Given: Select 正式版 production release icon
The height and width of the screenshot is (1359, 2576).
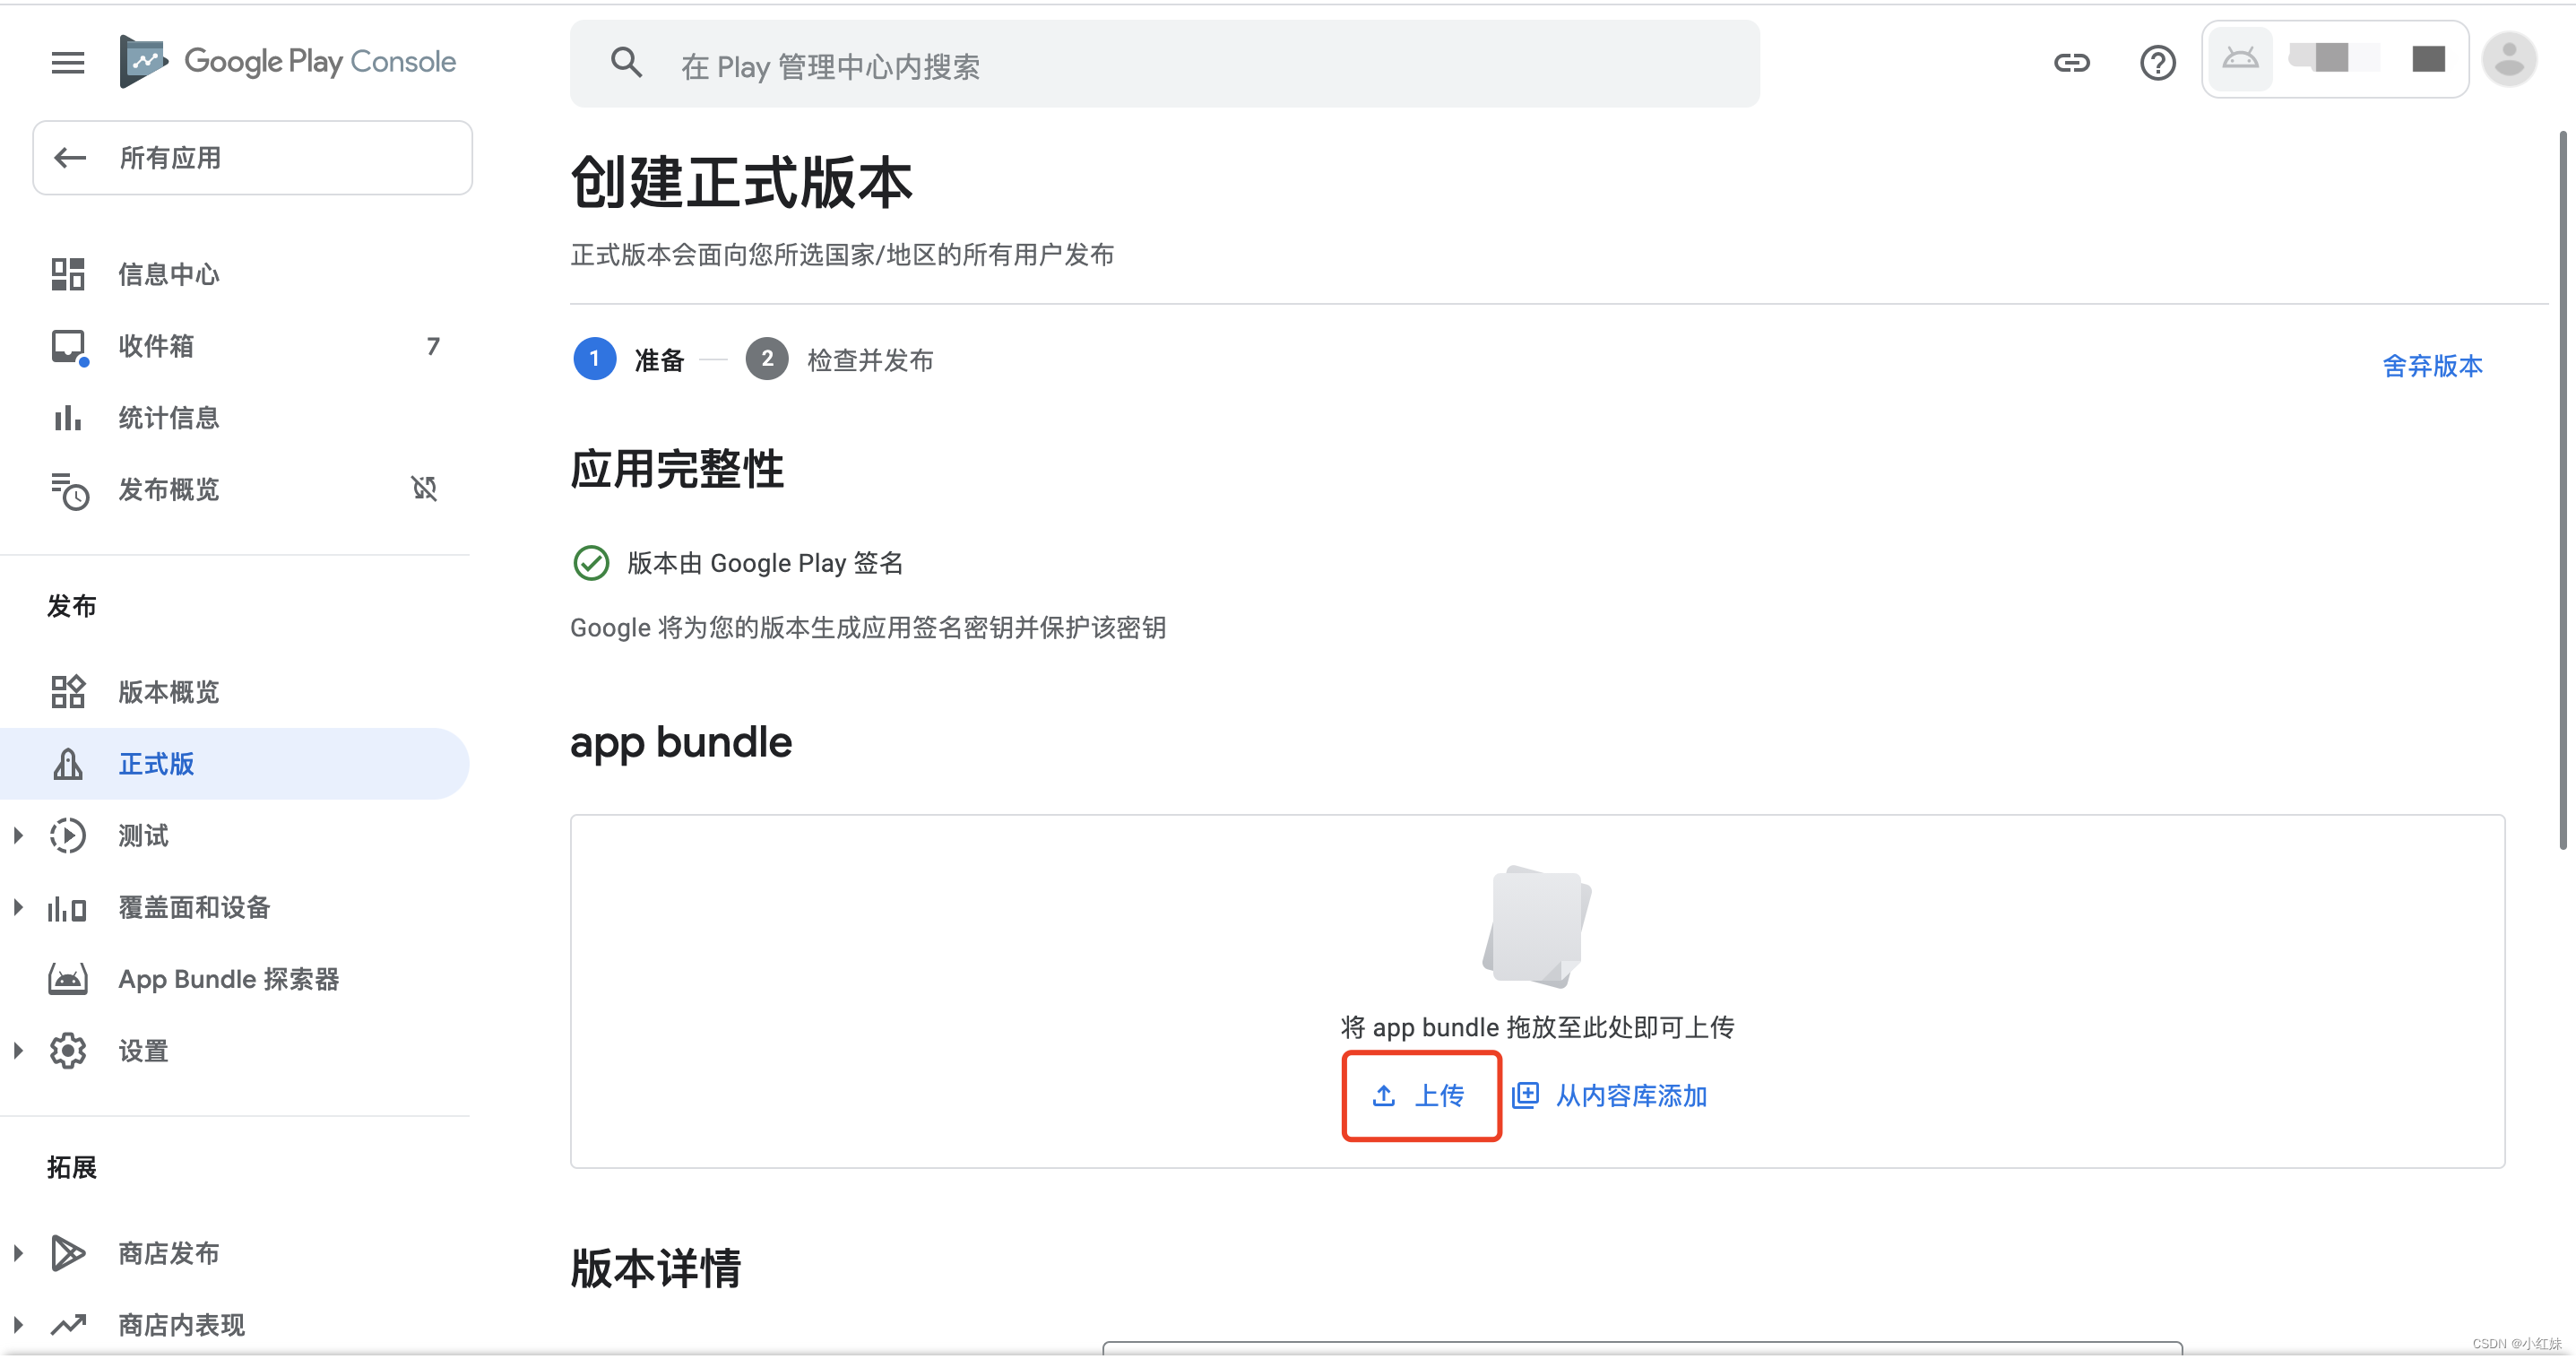Looking at the screenshot, I should [x=68, y=763].
